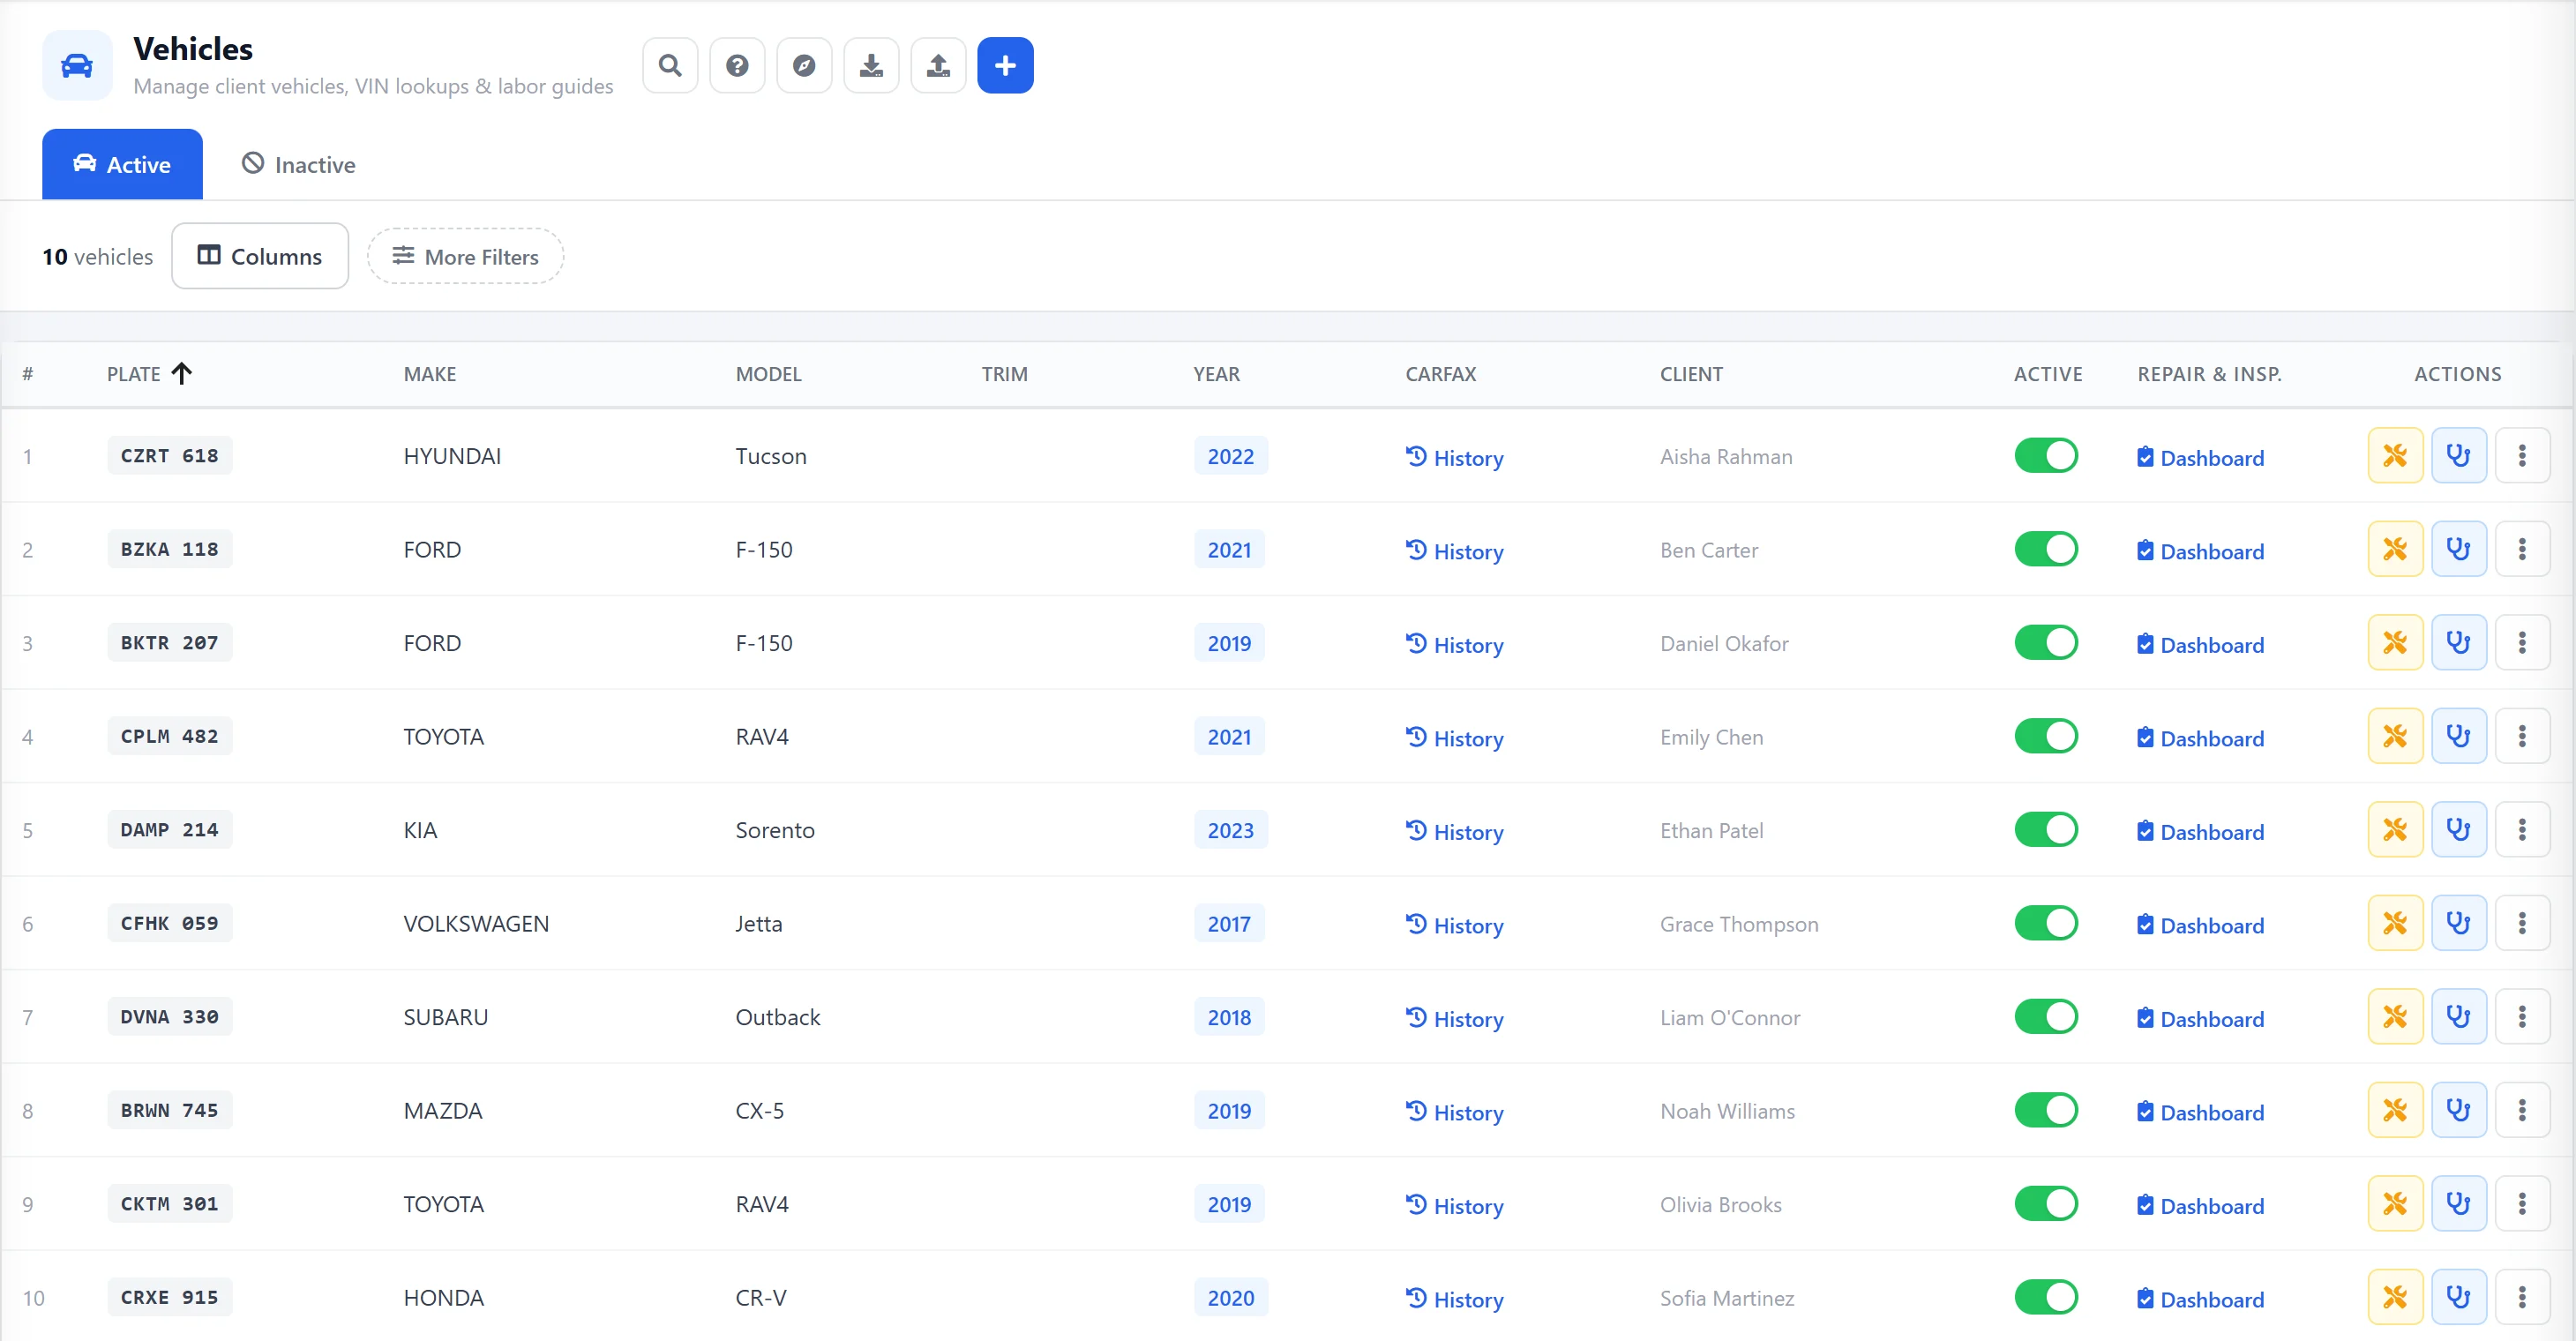Open repair tools for BKTR 207

2395,643
